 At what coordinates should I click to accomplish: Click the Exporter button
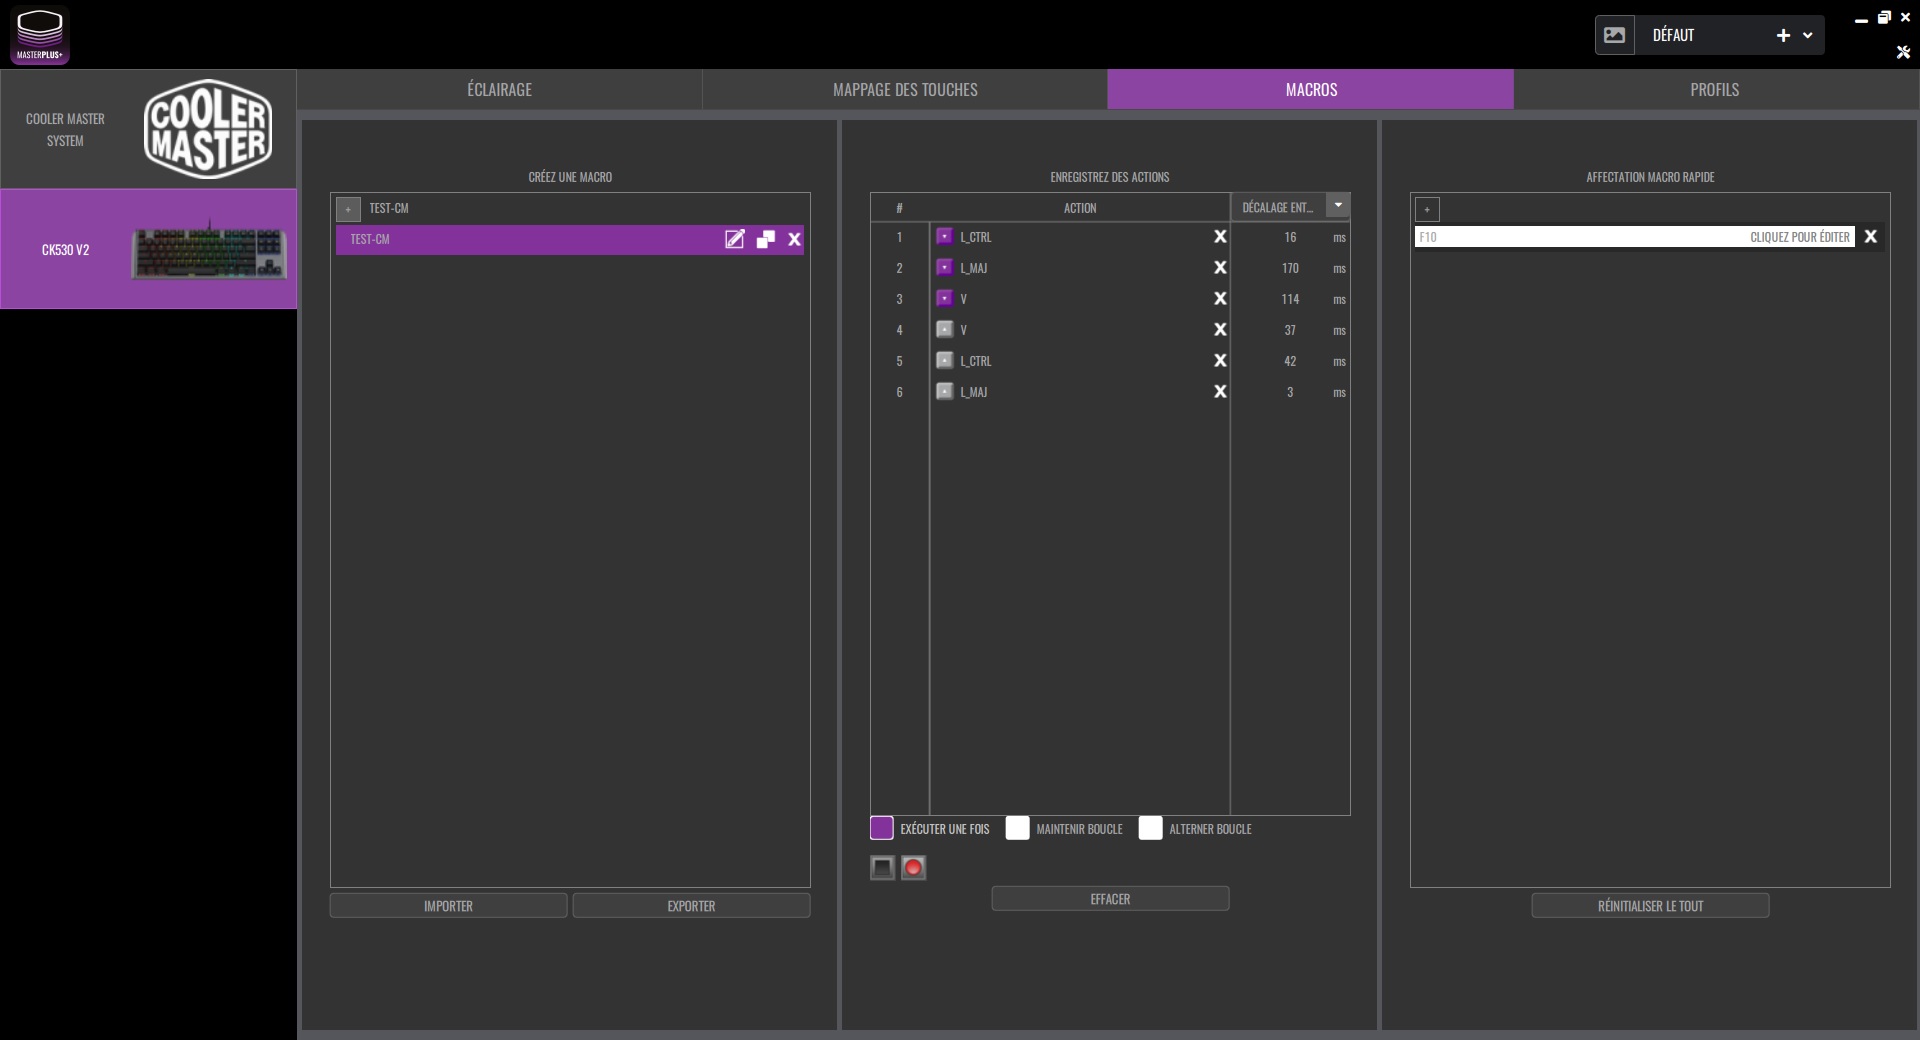[691, 906]
